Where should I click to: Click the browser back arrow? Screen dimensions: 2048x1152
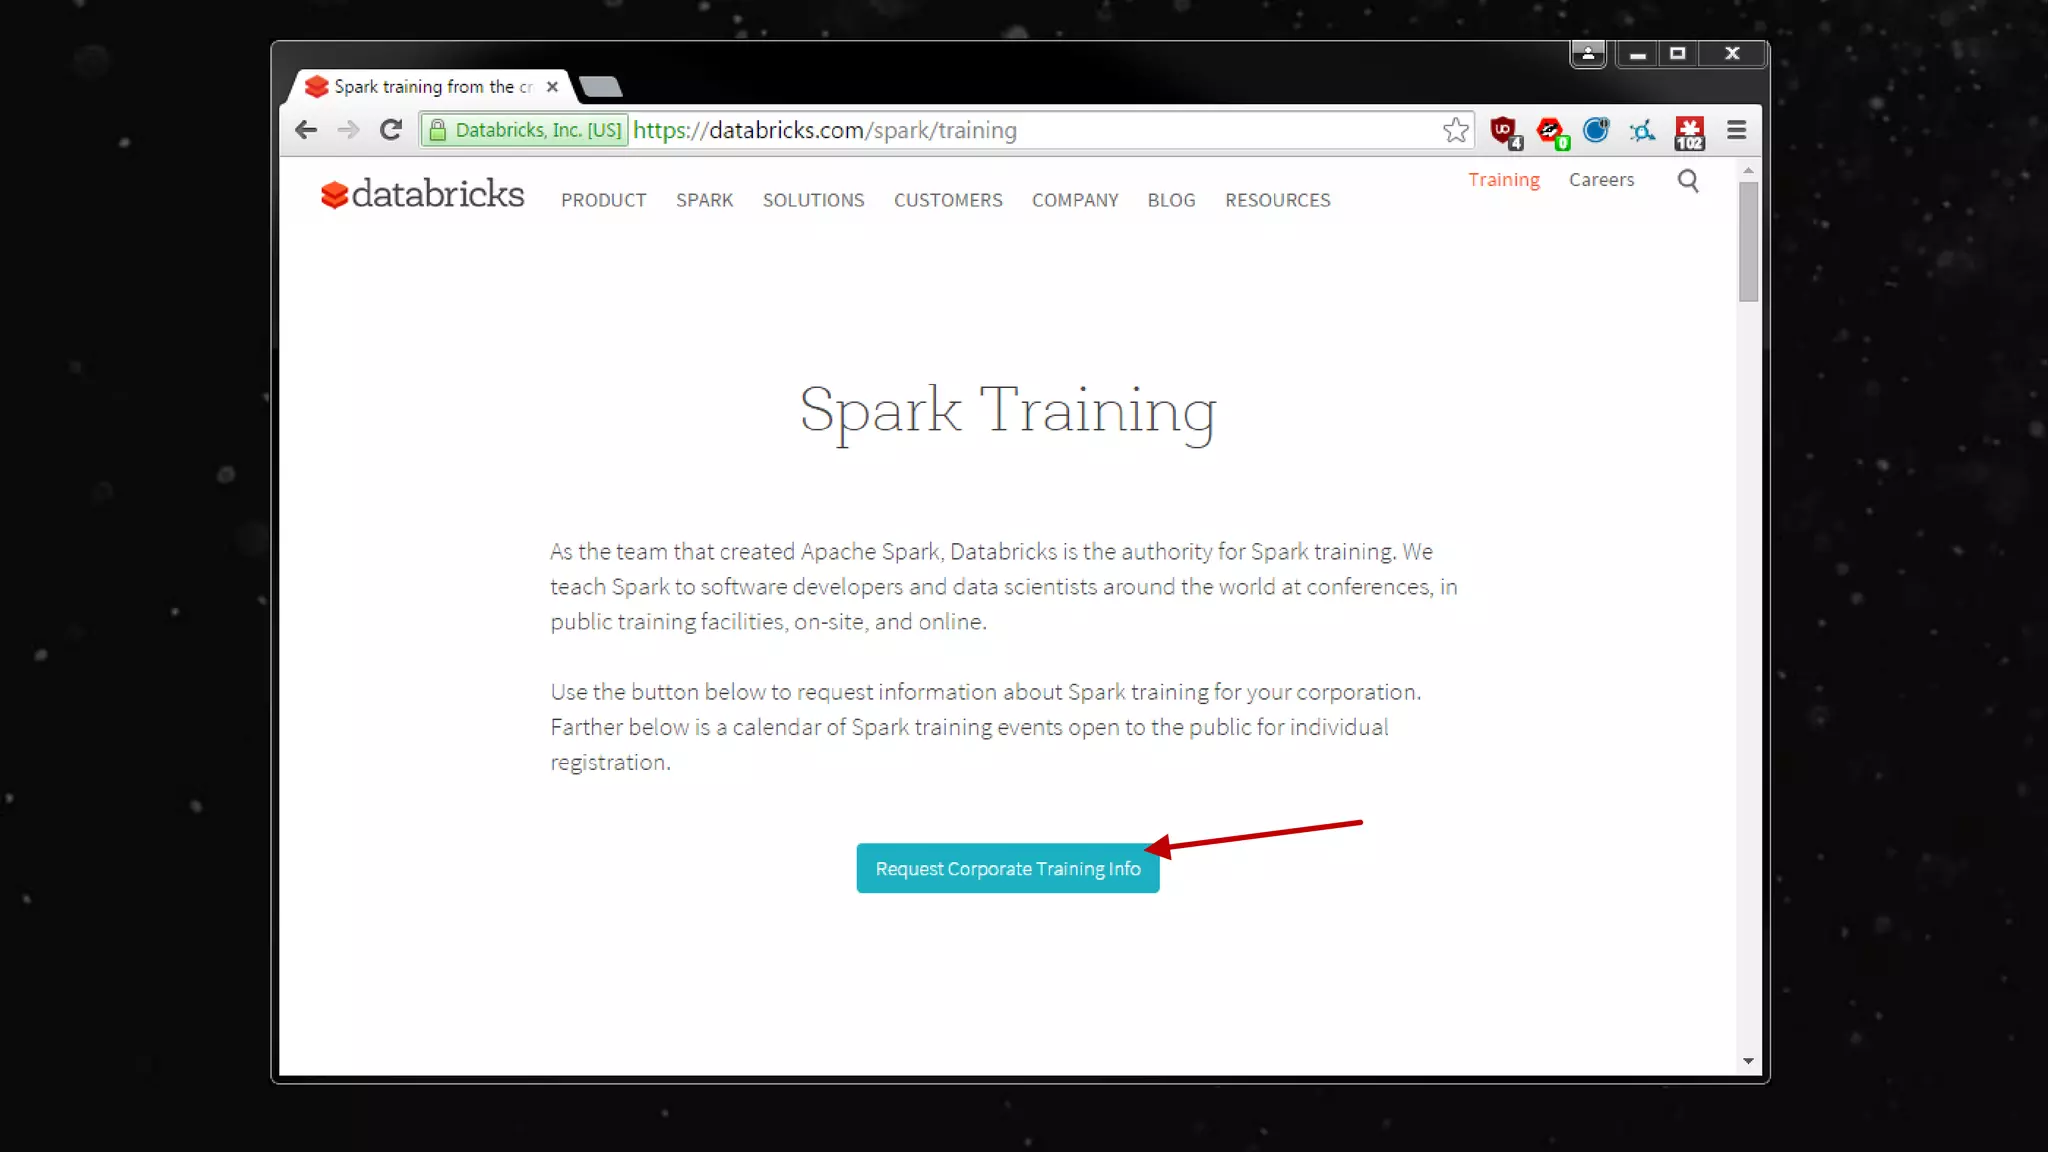click(306, 130)
